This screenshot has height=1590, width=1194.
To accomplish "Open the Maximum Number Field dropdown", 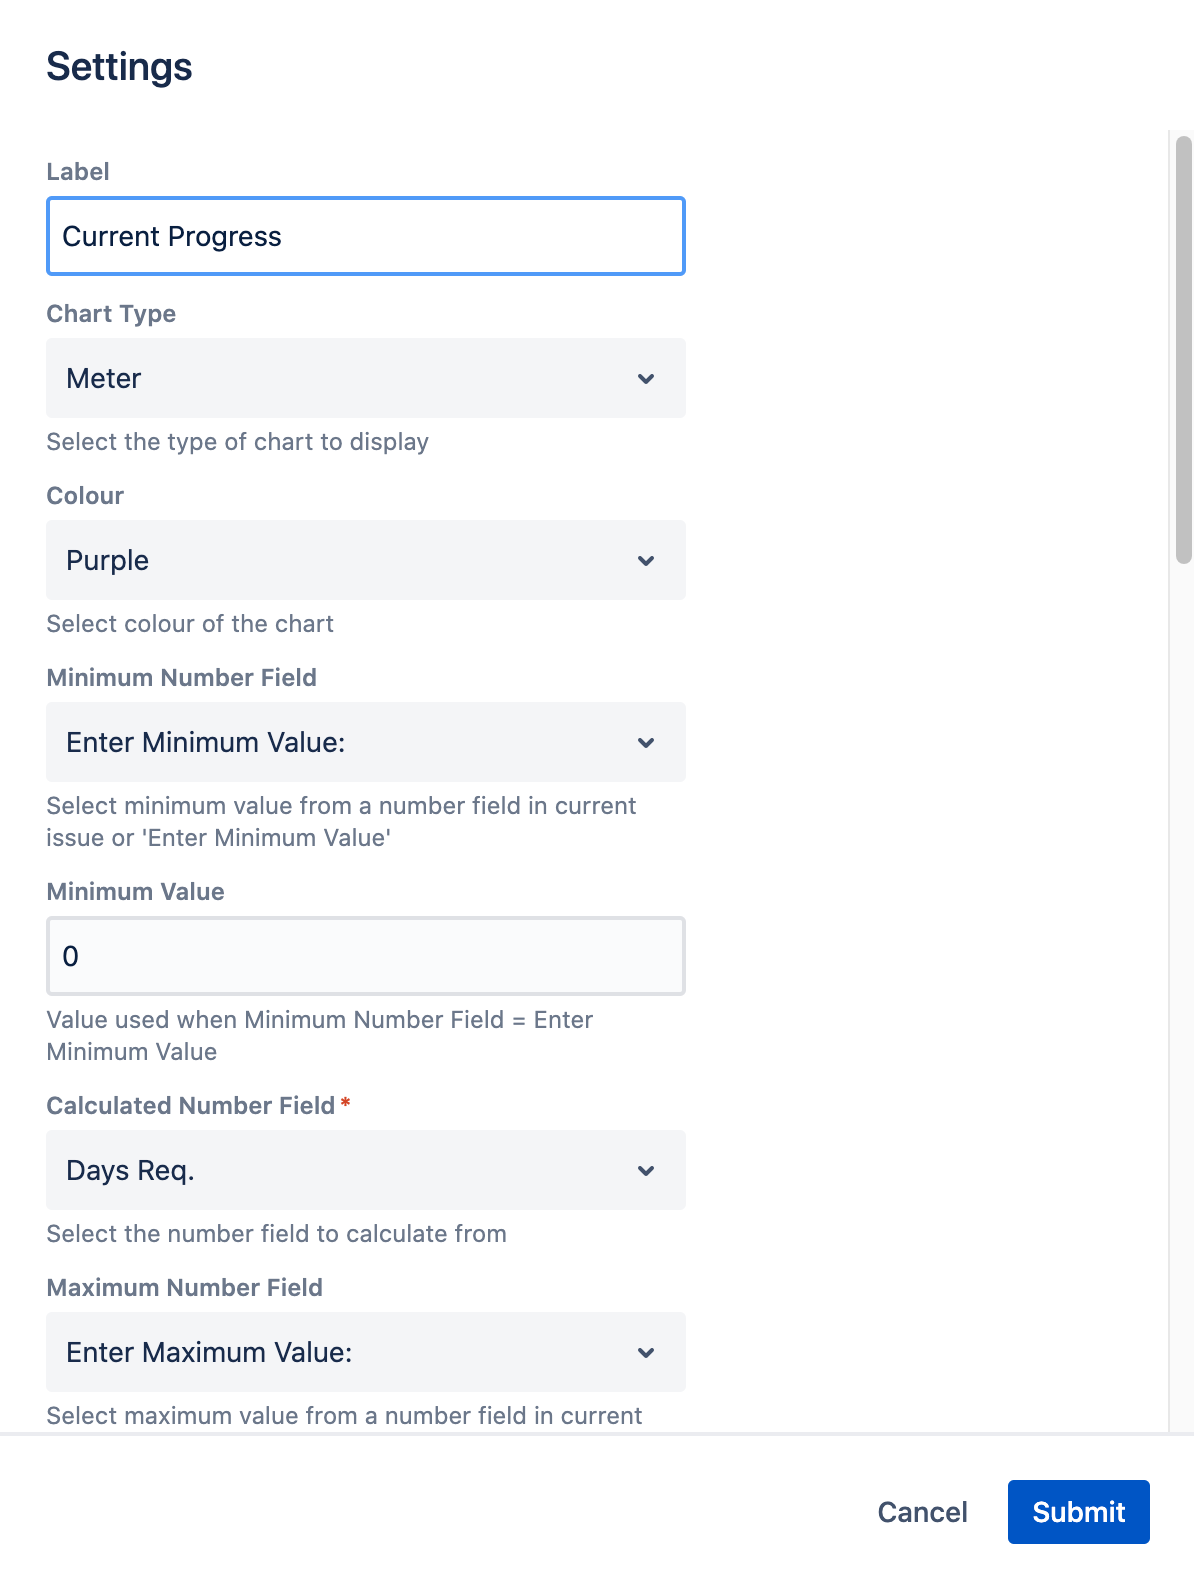I will point(365,1352).
